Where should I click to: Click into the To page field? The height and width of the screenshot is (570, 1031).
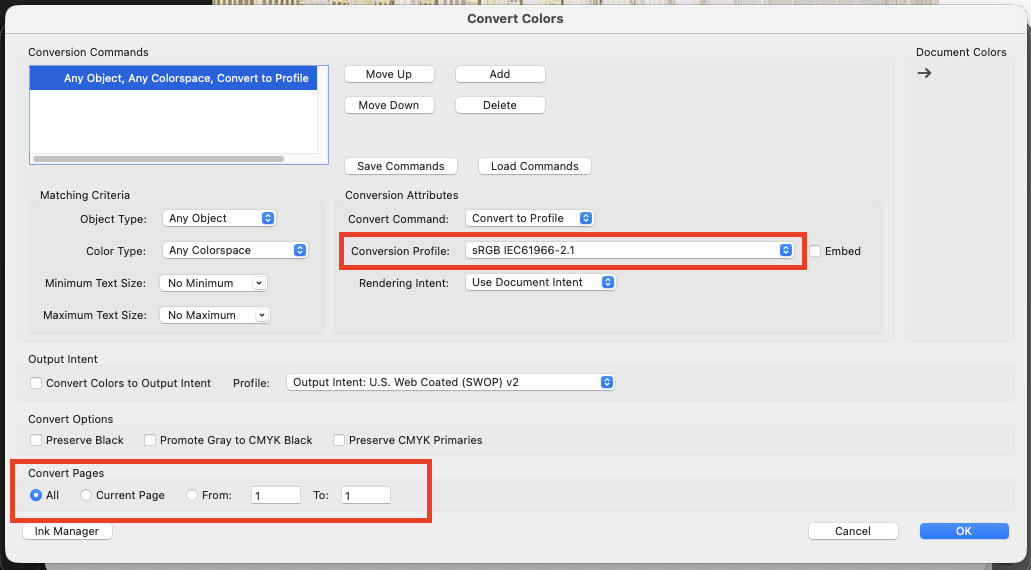coord(366,495)
